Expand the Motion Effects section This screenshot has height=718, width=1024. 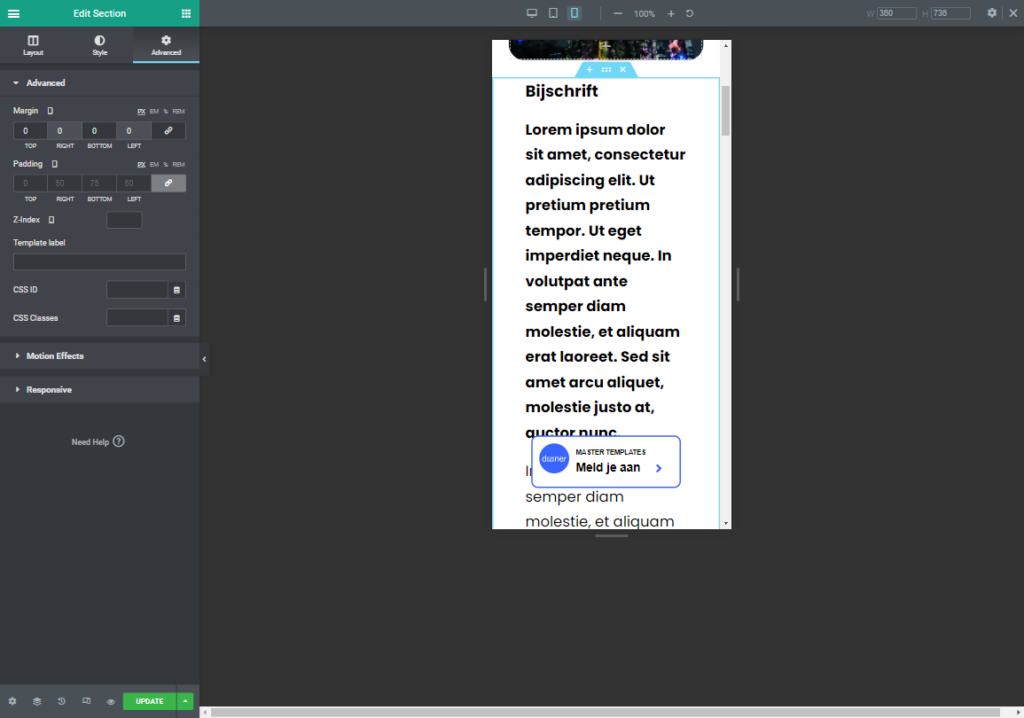coord(55,356)
